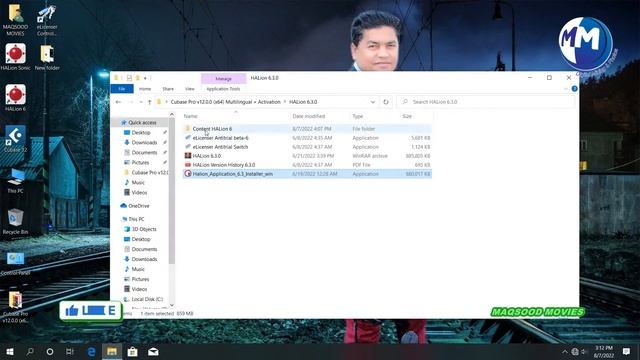Click Search HALion 6.3.0 field
The width and height of the screenshot is (640, 360).
pyautogui.click(x=486, y=102)
